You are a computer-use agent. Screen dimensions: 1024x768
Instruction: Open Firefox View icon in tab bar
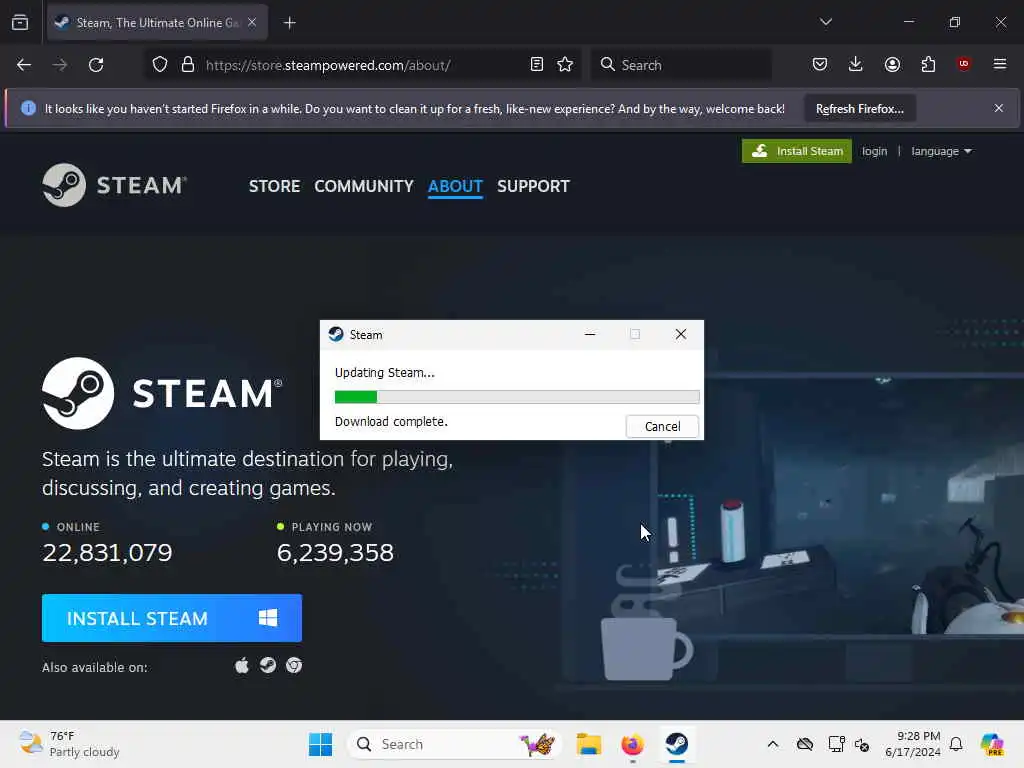click(20, 23)
